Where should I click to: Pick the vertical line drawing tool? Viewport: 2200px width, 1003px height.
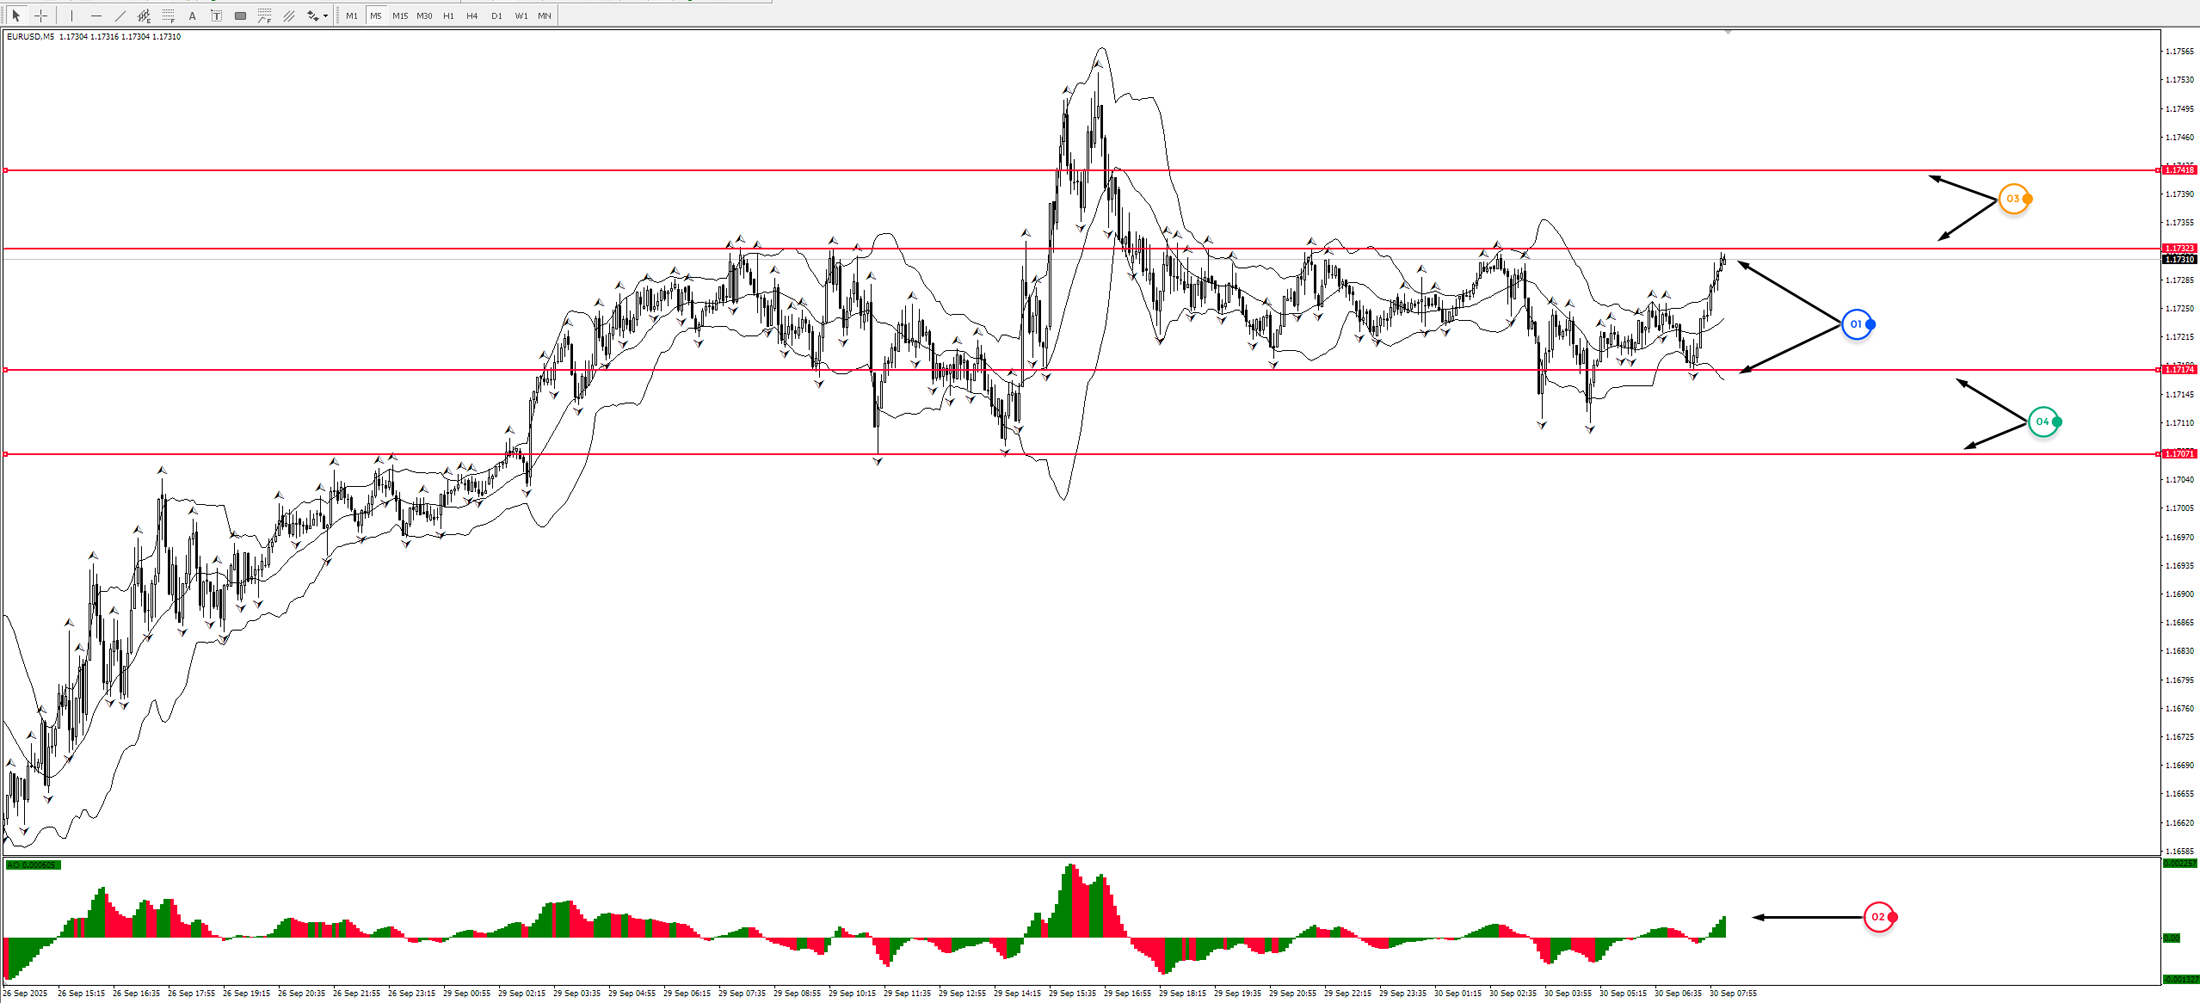coord(72,16)
